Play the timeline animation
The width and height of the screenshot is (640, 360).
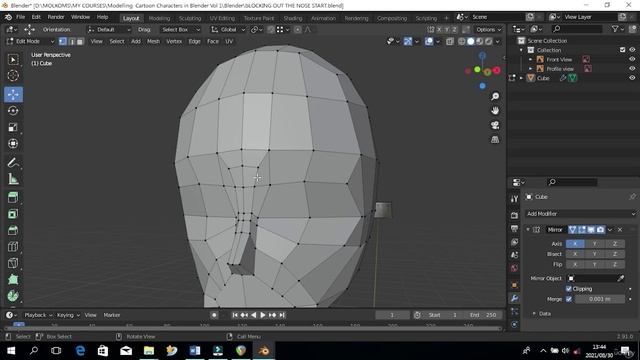coord(263,315)
